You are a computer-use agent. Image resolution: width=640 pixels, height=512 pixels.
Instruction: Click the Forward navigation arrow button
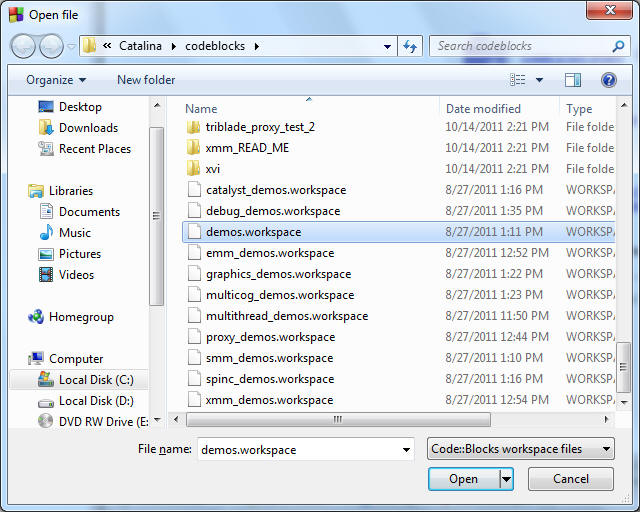(51, 46)
